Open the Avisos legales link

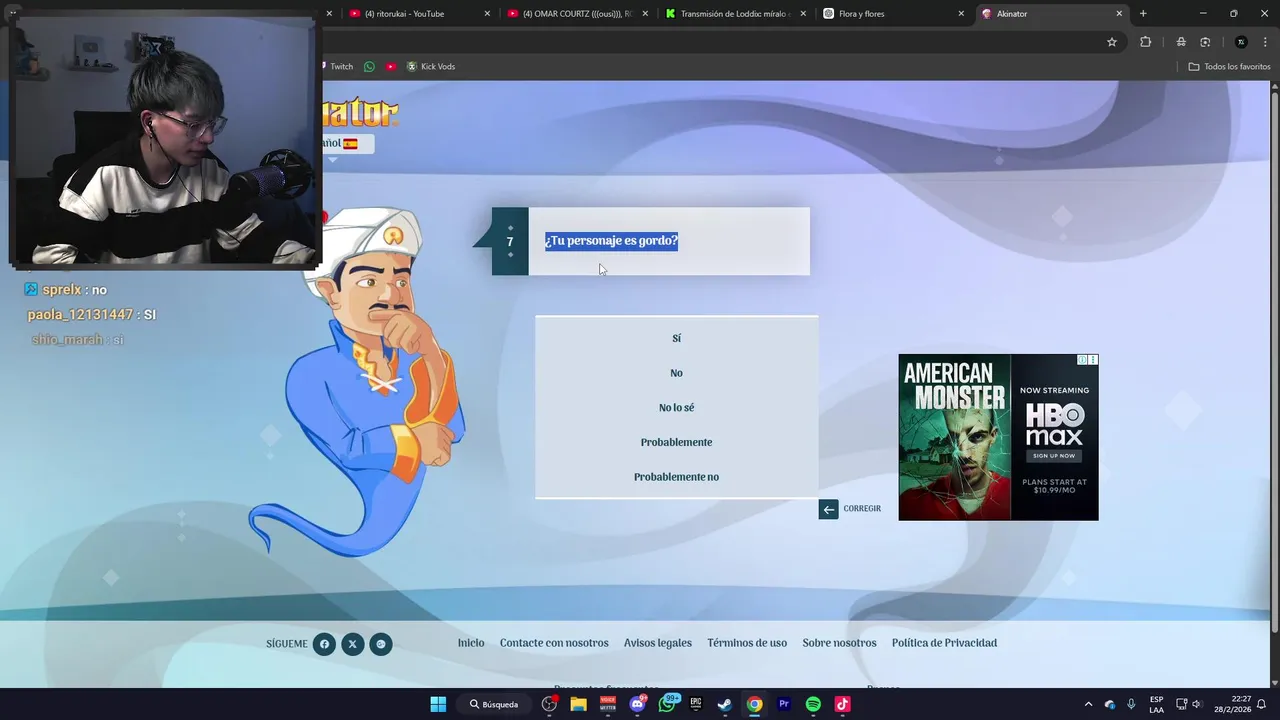point(658,643)
